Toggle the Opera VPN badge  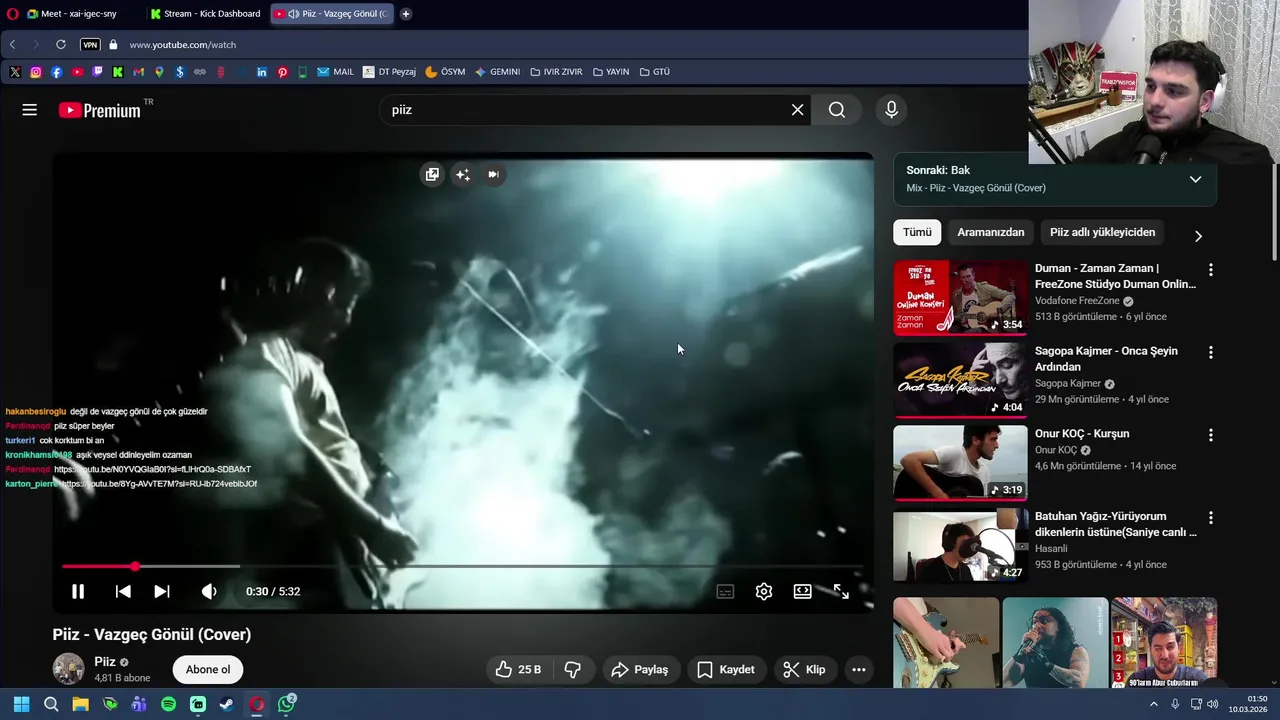click(x=90, y=45)
